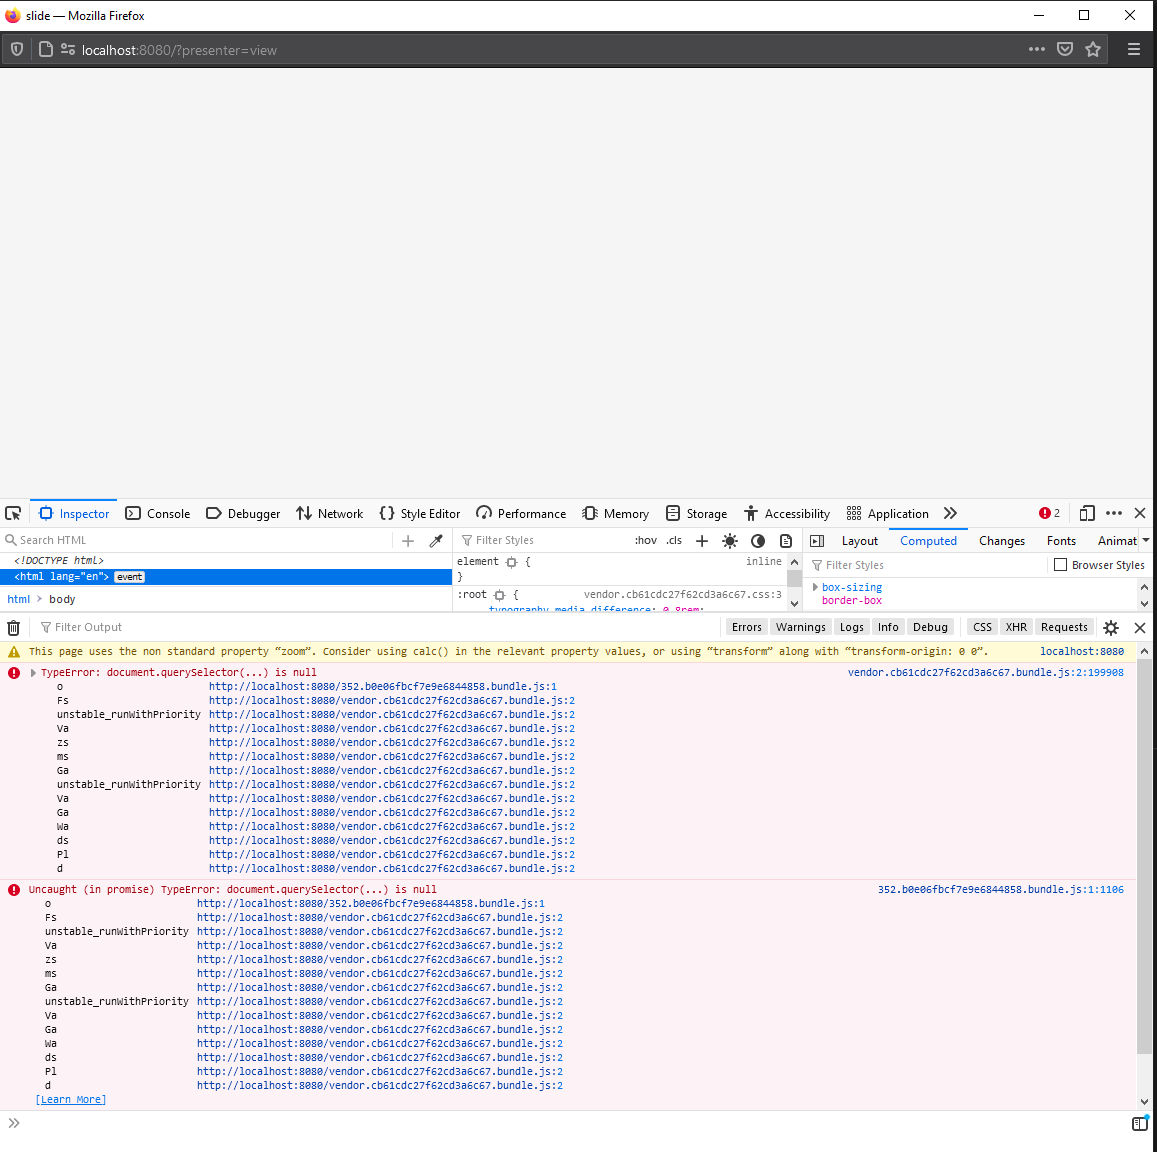Enable the Browser Styles checkbox
Screen dimensions: 1157x1152
pyautogui.click(x=1059, y=564)
